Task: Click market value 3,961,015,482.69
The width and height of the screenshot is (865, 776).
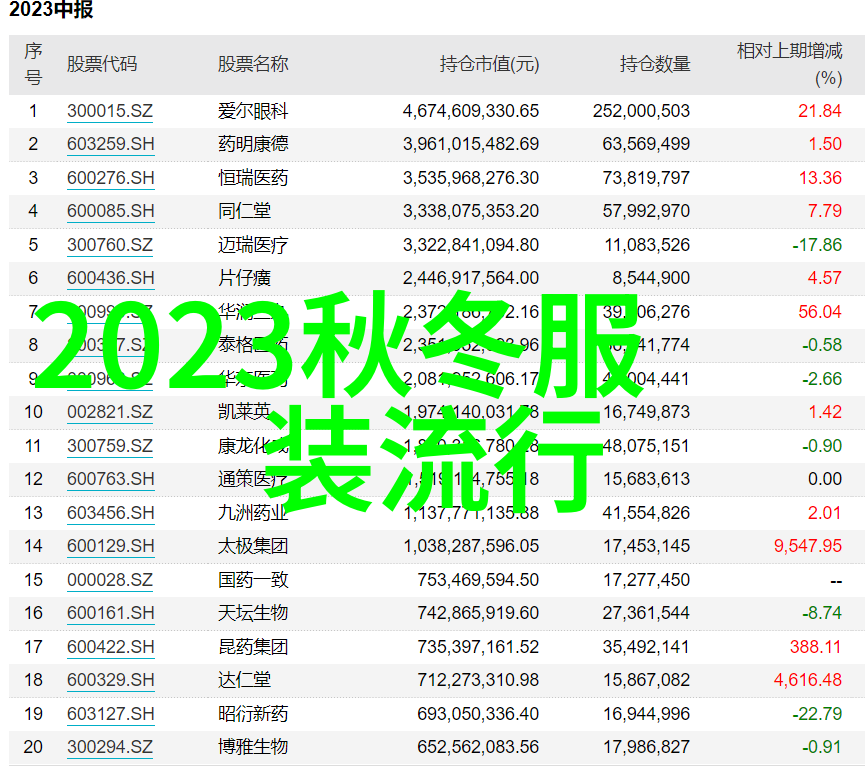Action: (x=471, y=144)
